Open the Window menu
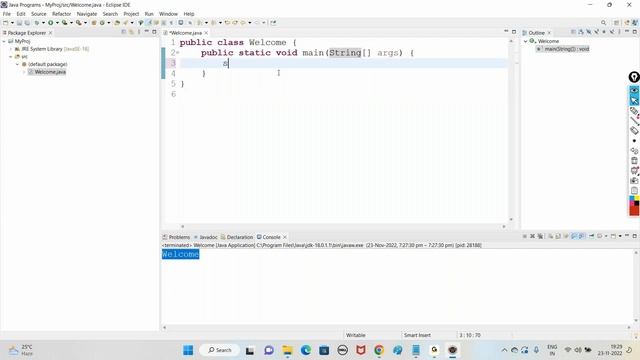 [x=168, y=14]
